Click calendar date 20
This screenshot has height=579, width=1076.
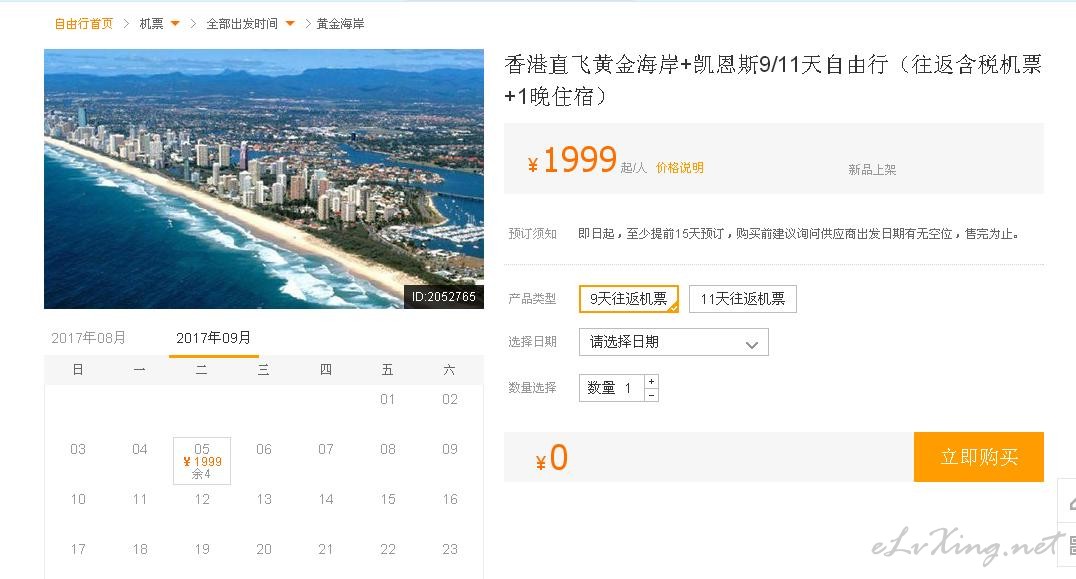tap(264, 550)
